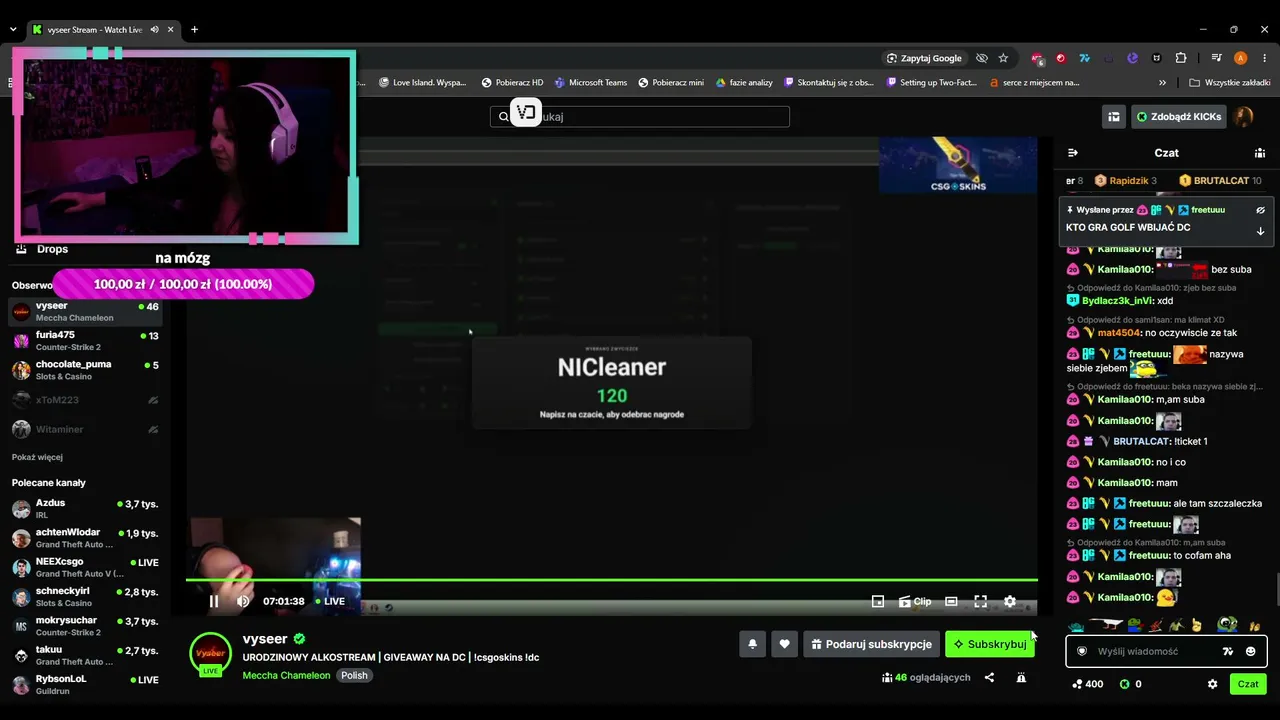The height and width of the screenshot is (720, 1280).
Task: Bookmark this page with star icon
Action: click(1003, 58)
